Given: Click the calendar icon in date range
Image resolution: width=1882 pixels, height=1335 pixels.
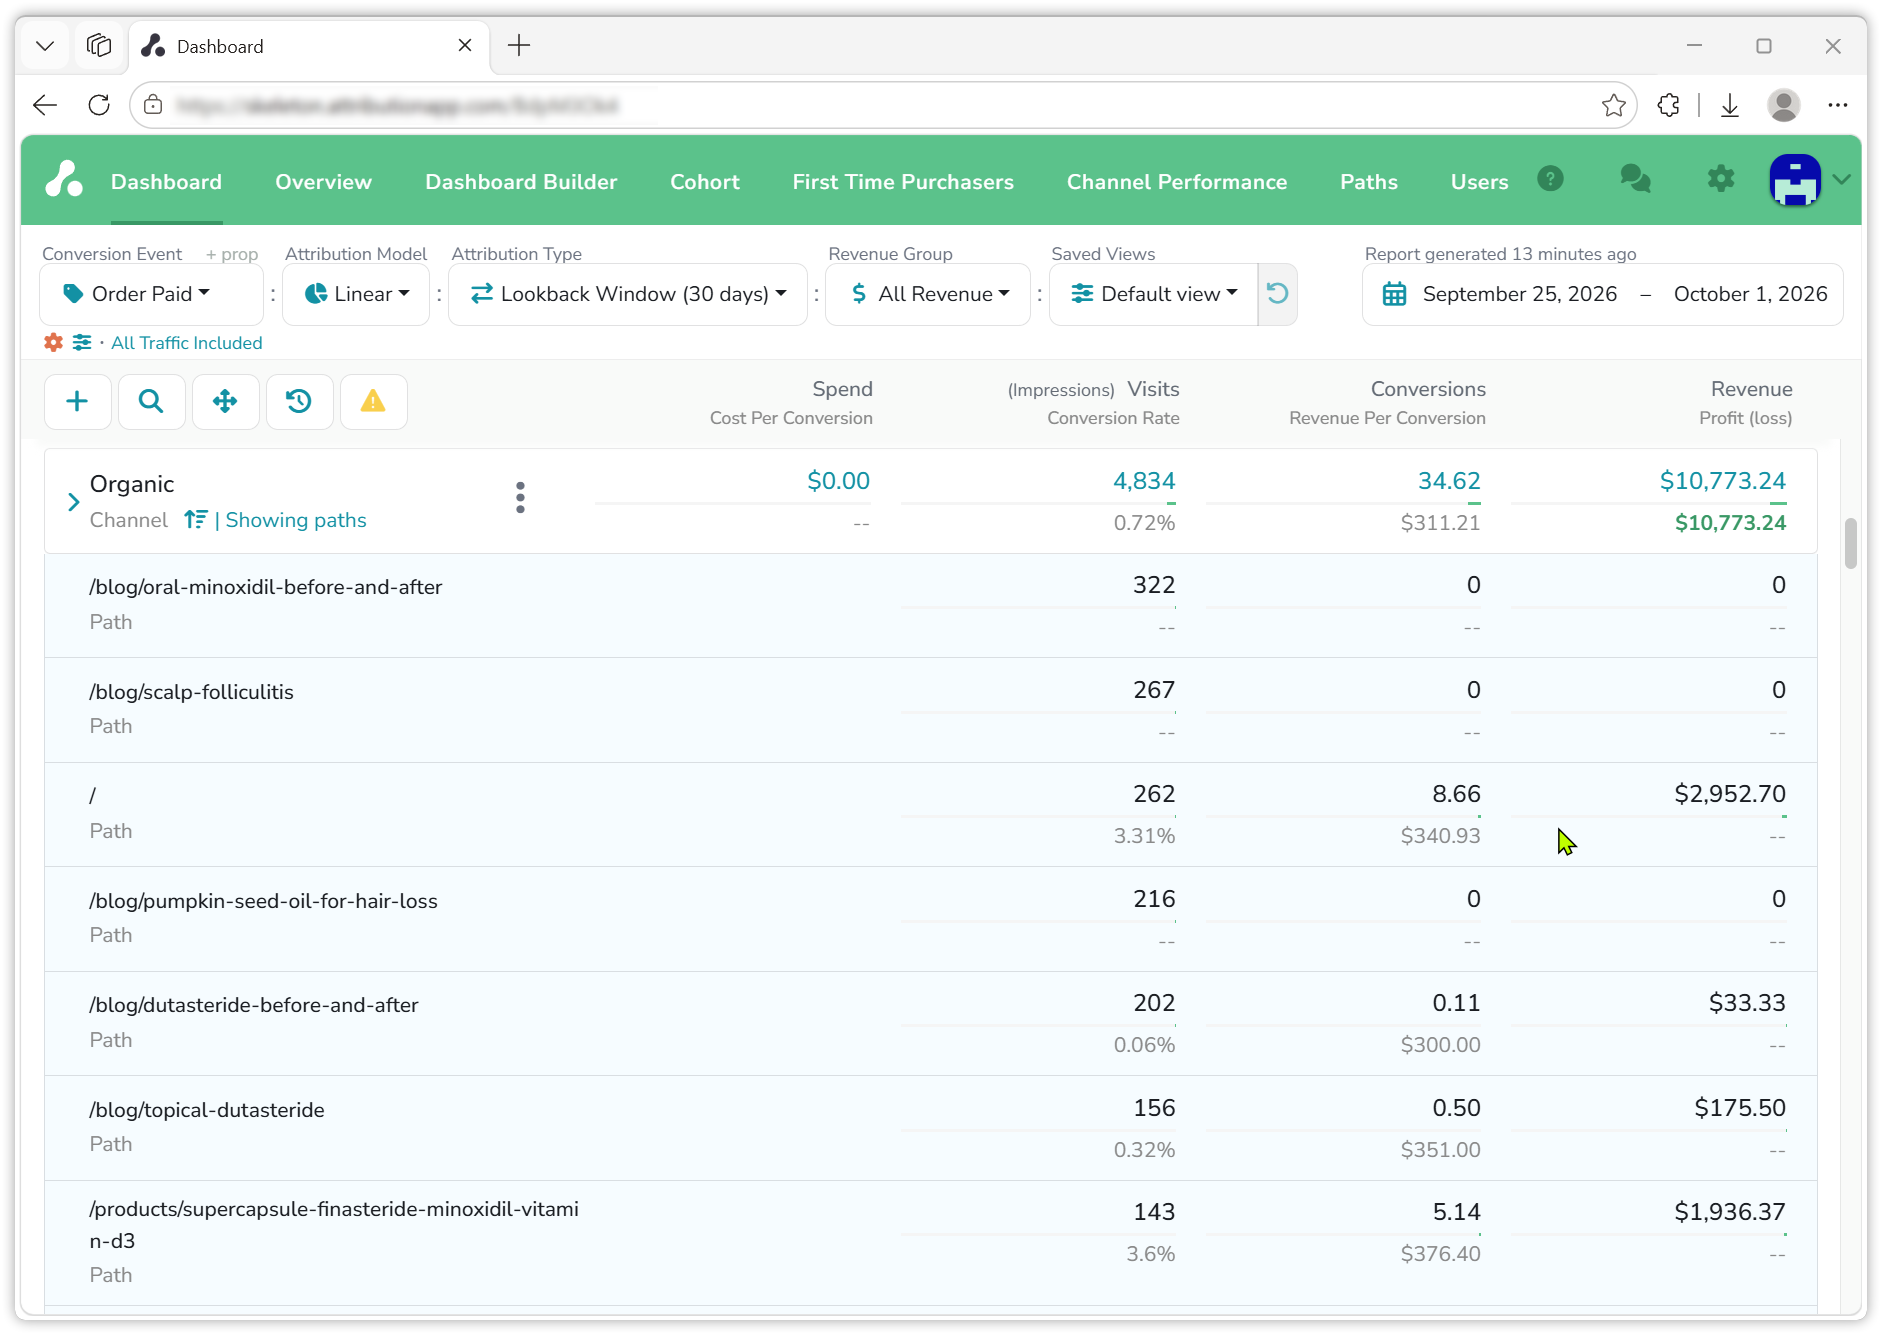Looking at the screenshot, I should [x=1394, y=295].
